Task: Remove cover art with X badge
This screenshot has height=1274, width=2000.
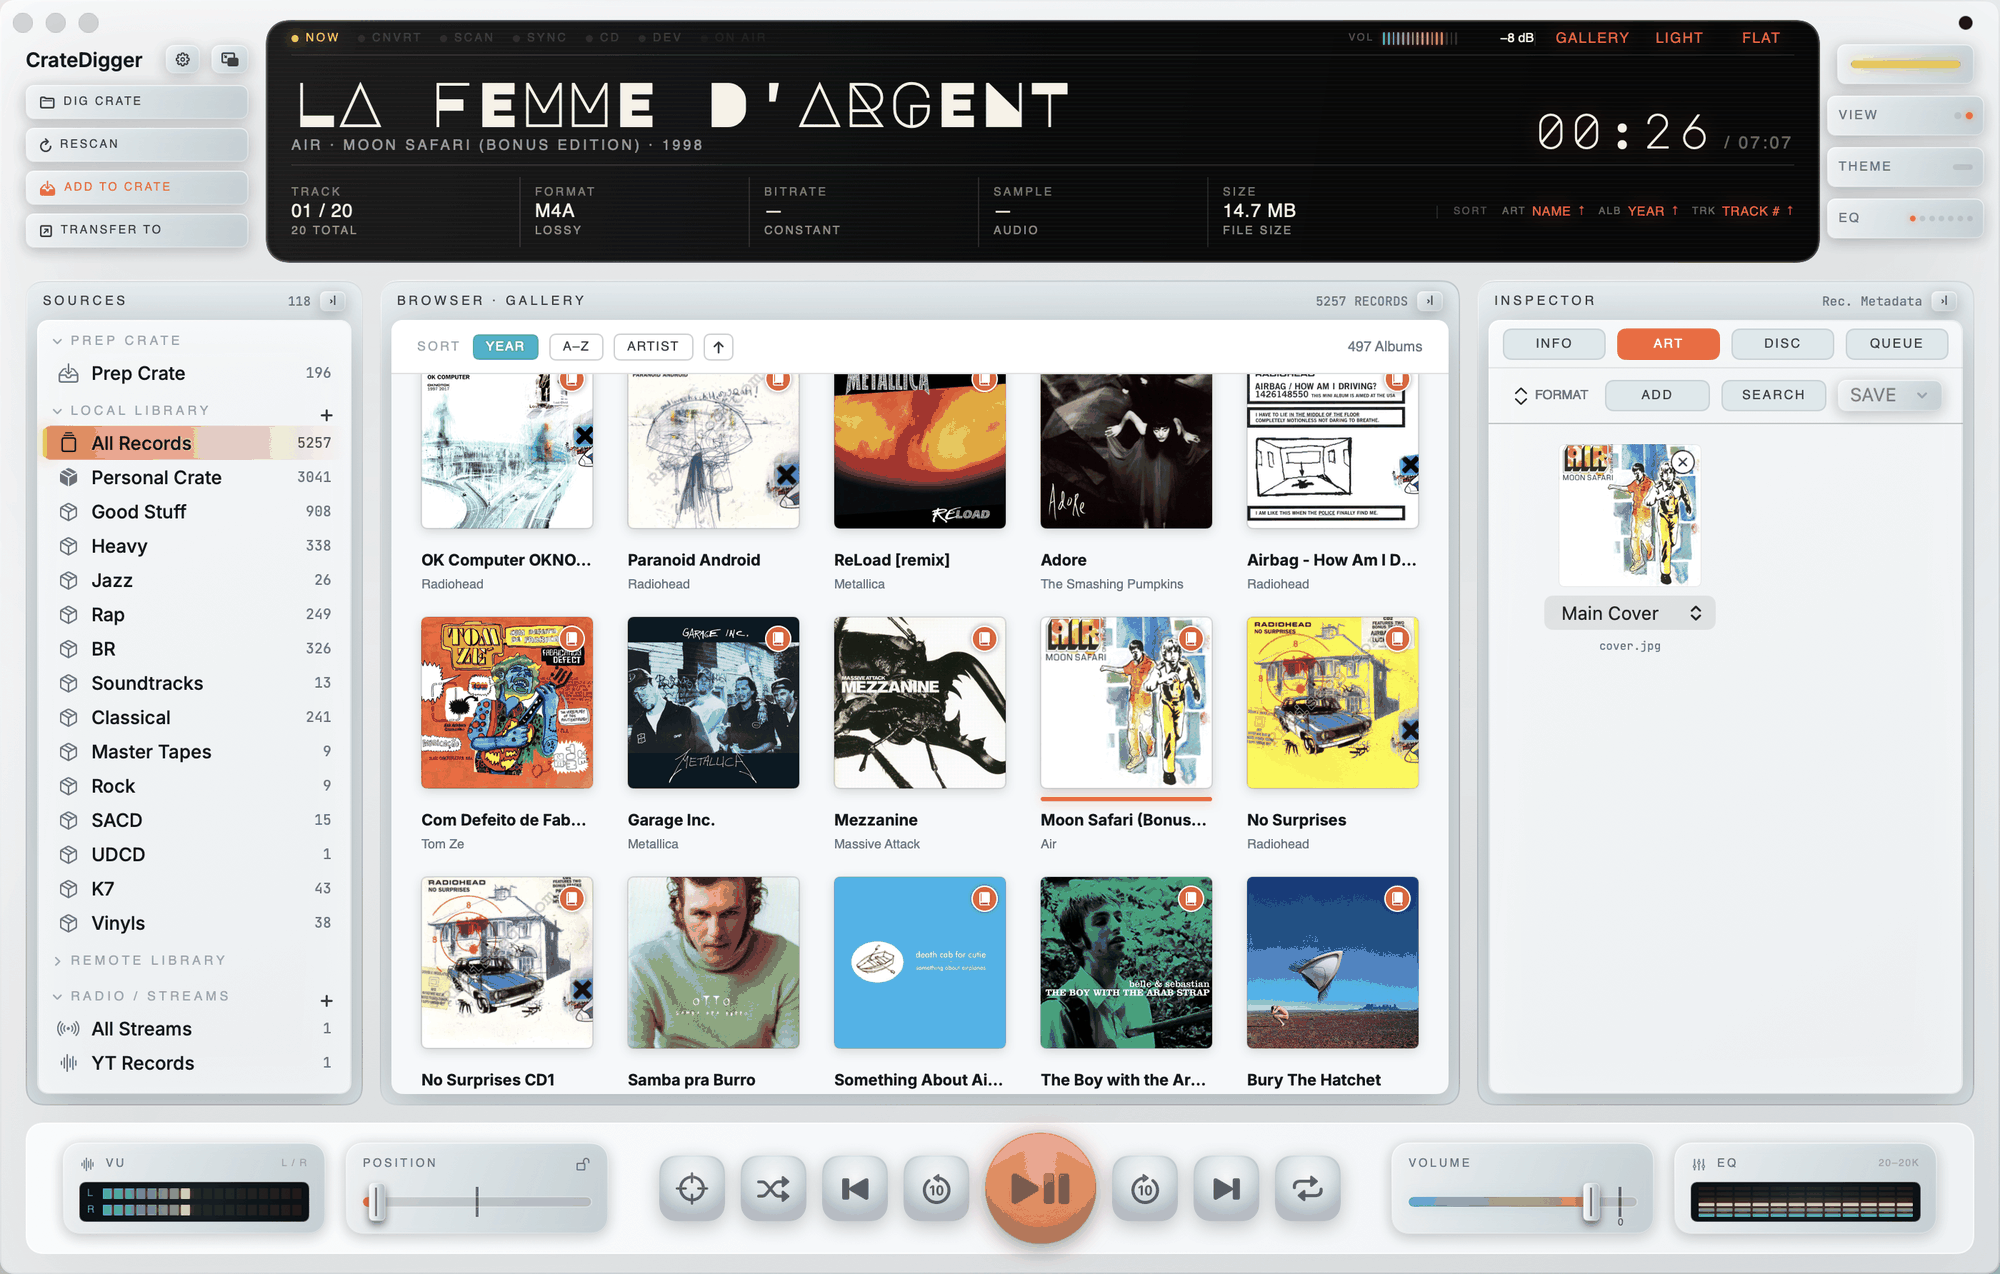Action: (1683, 462)
